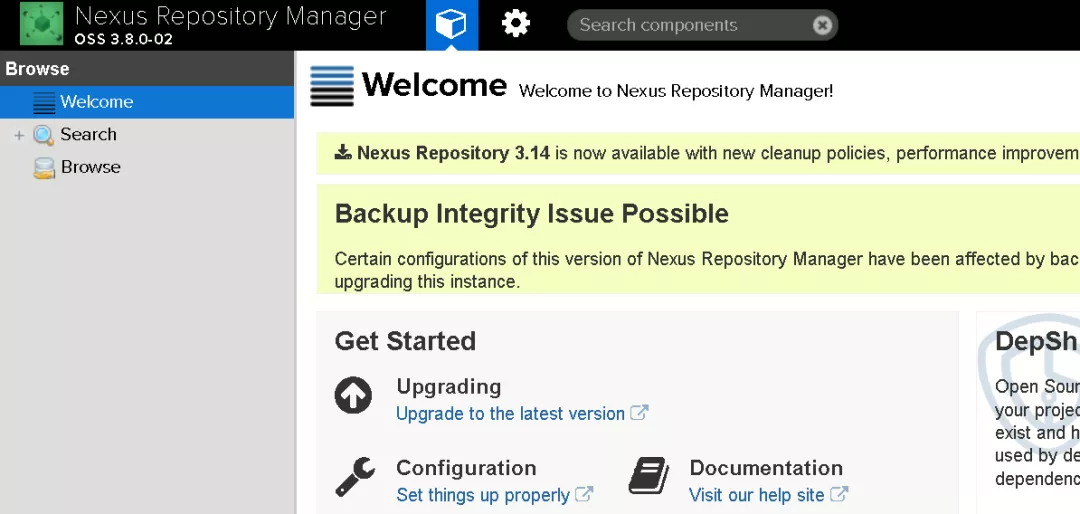The width and height of the screenshot is (1080, 514).
Task: Click the Welcome icon in the sidebar
Action: 44,102
